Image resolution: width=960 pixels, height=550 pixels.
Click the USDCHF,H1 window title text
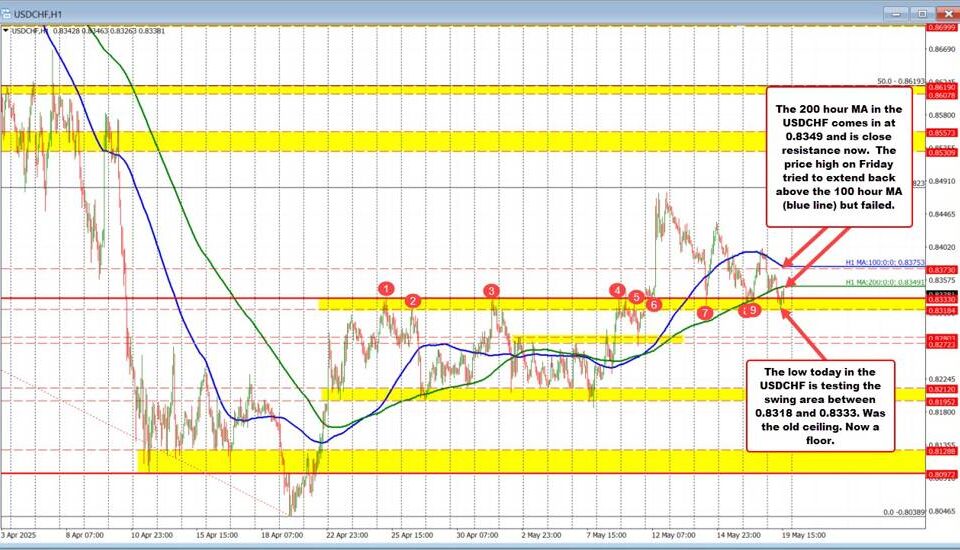38,13
